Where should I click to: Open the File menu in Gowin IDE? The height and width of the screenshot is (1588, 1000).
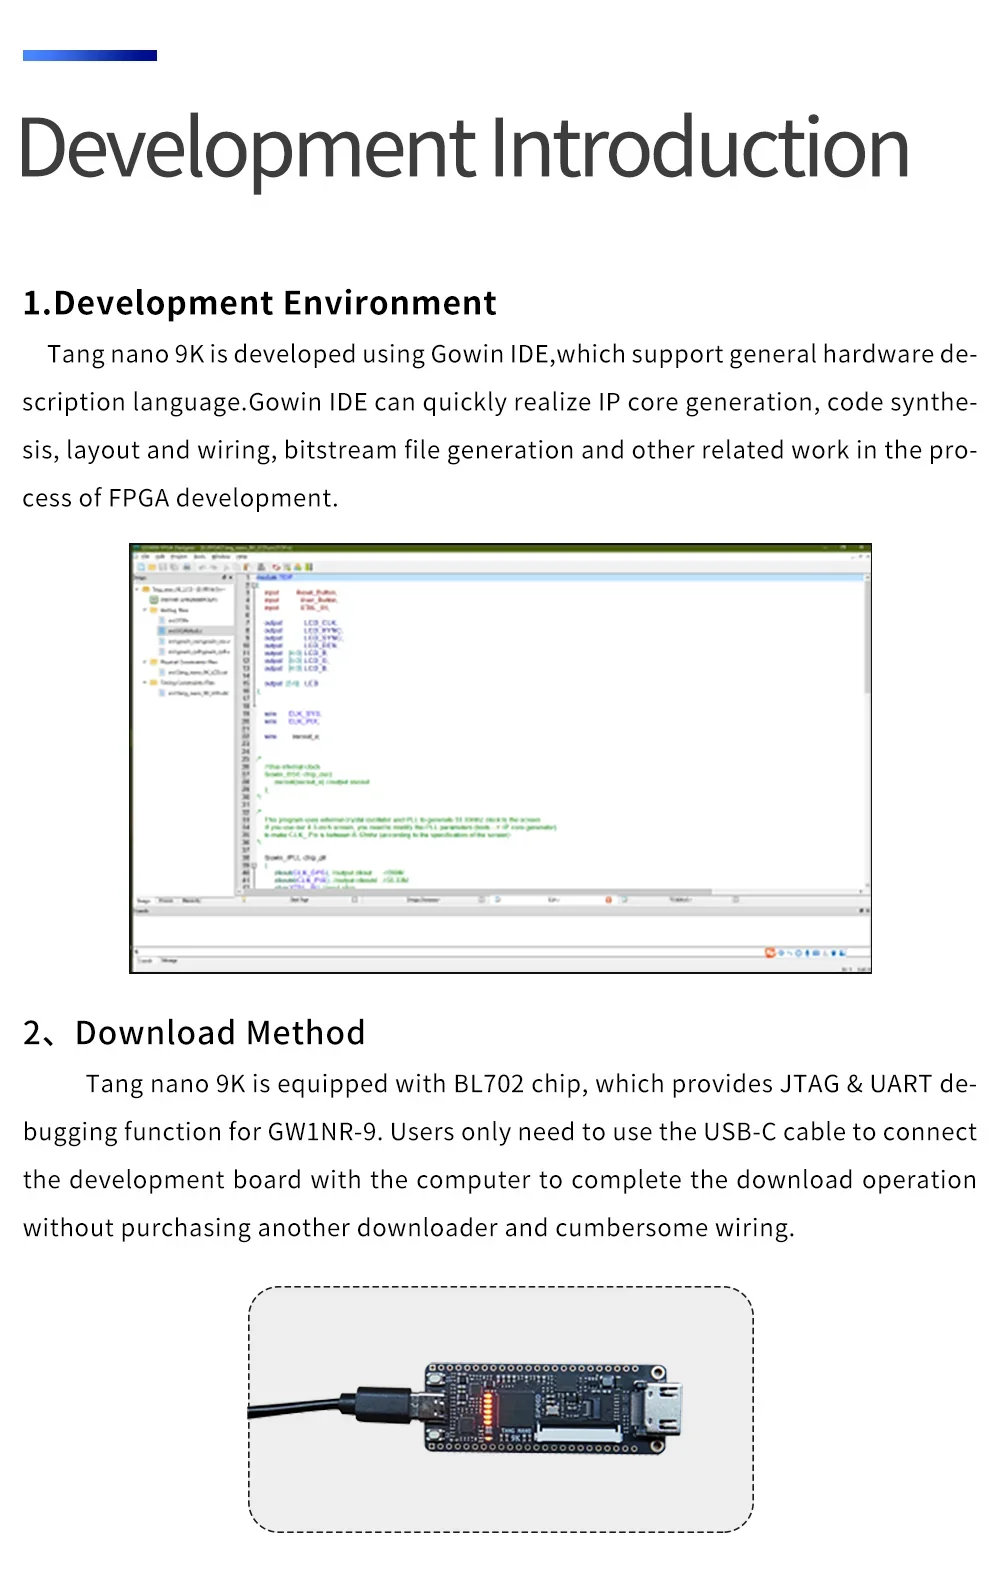click(x=146, y=557)
